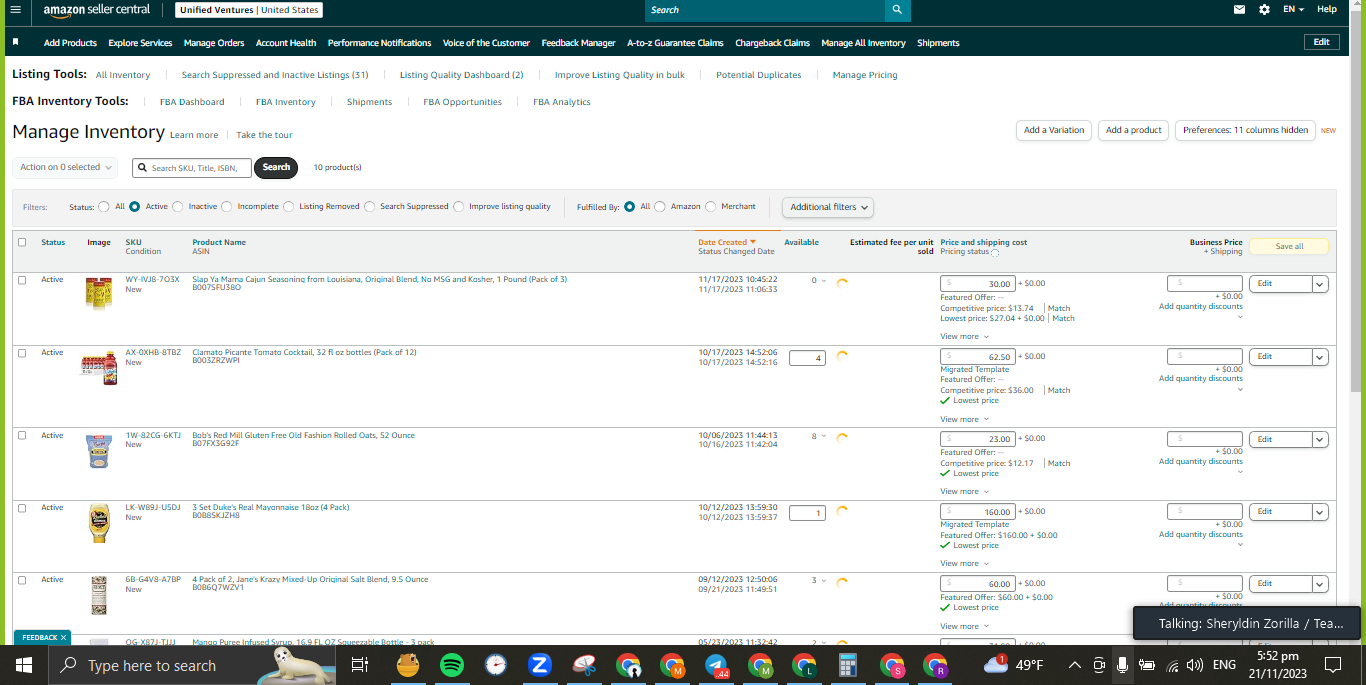Open Windows Start menu

(23, 665)
